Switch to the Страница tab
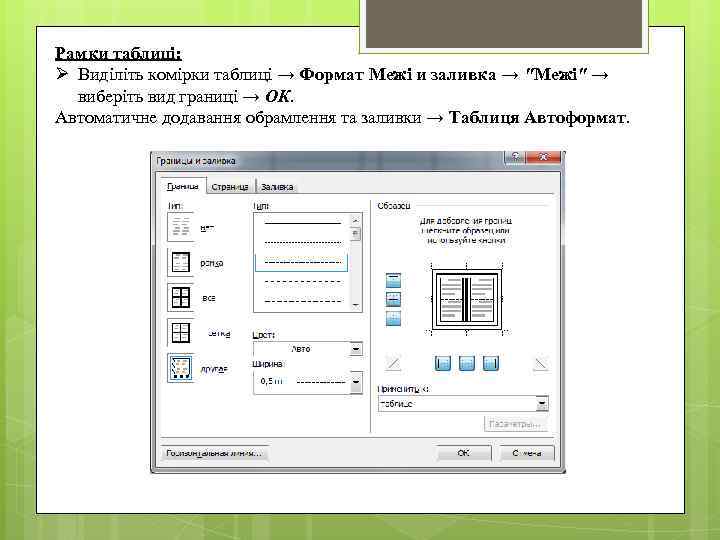720x540 pixels. 230,187
